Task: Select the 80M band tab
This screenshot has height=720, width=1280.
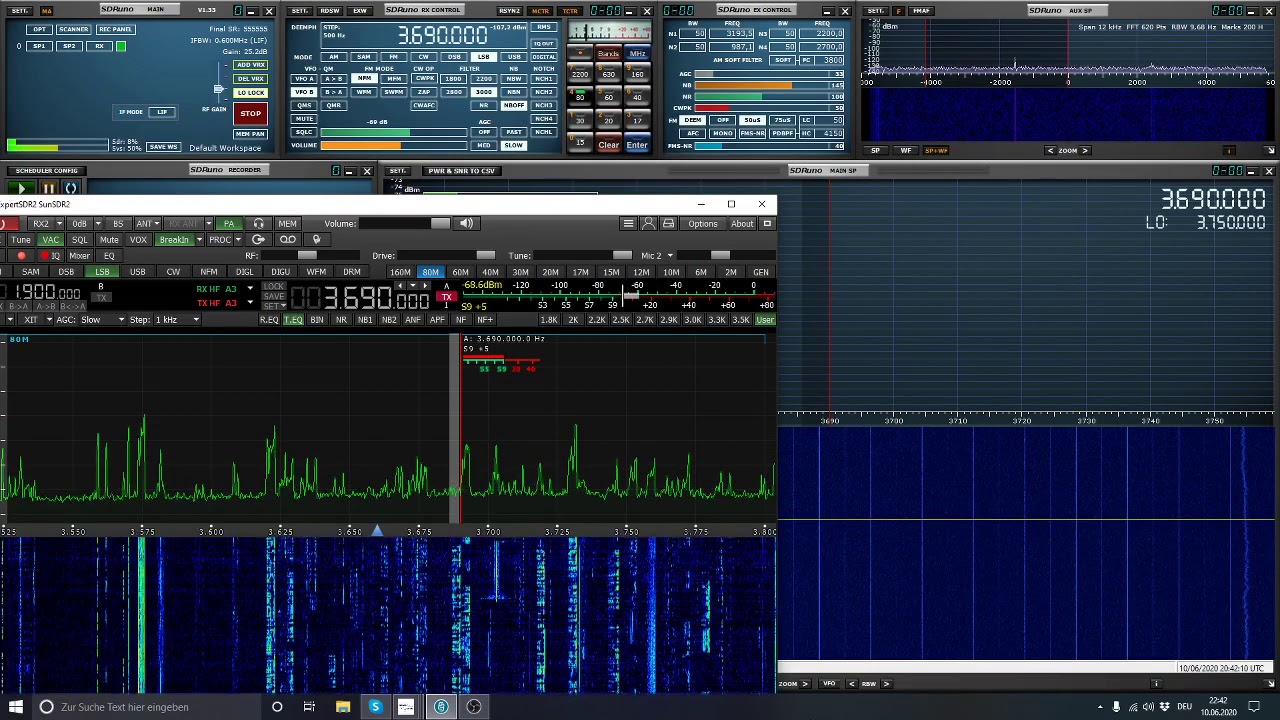Action: click(x=430, y=272)
